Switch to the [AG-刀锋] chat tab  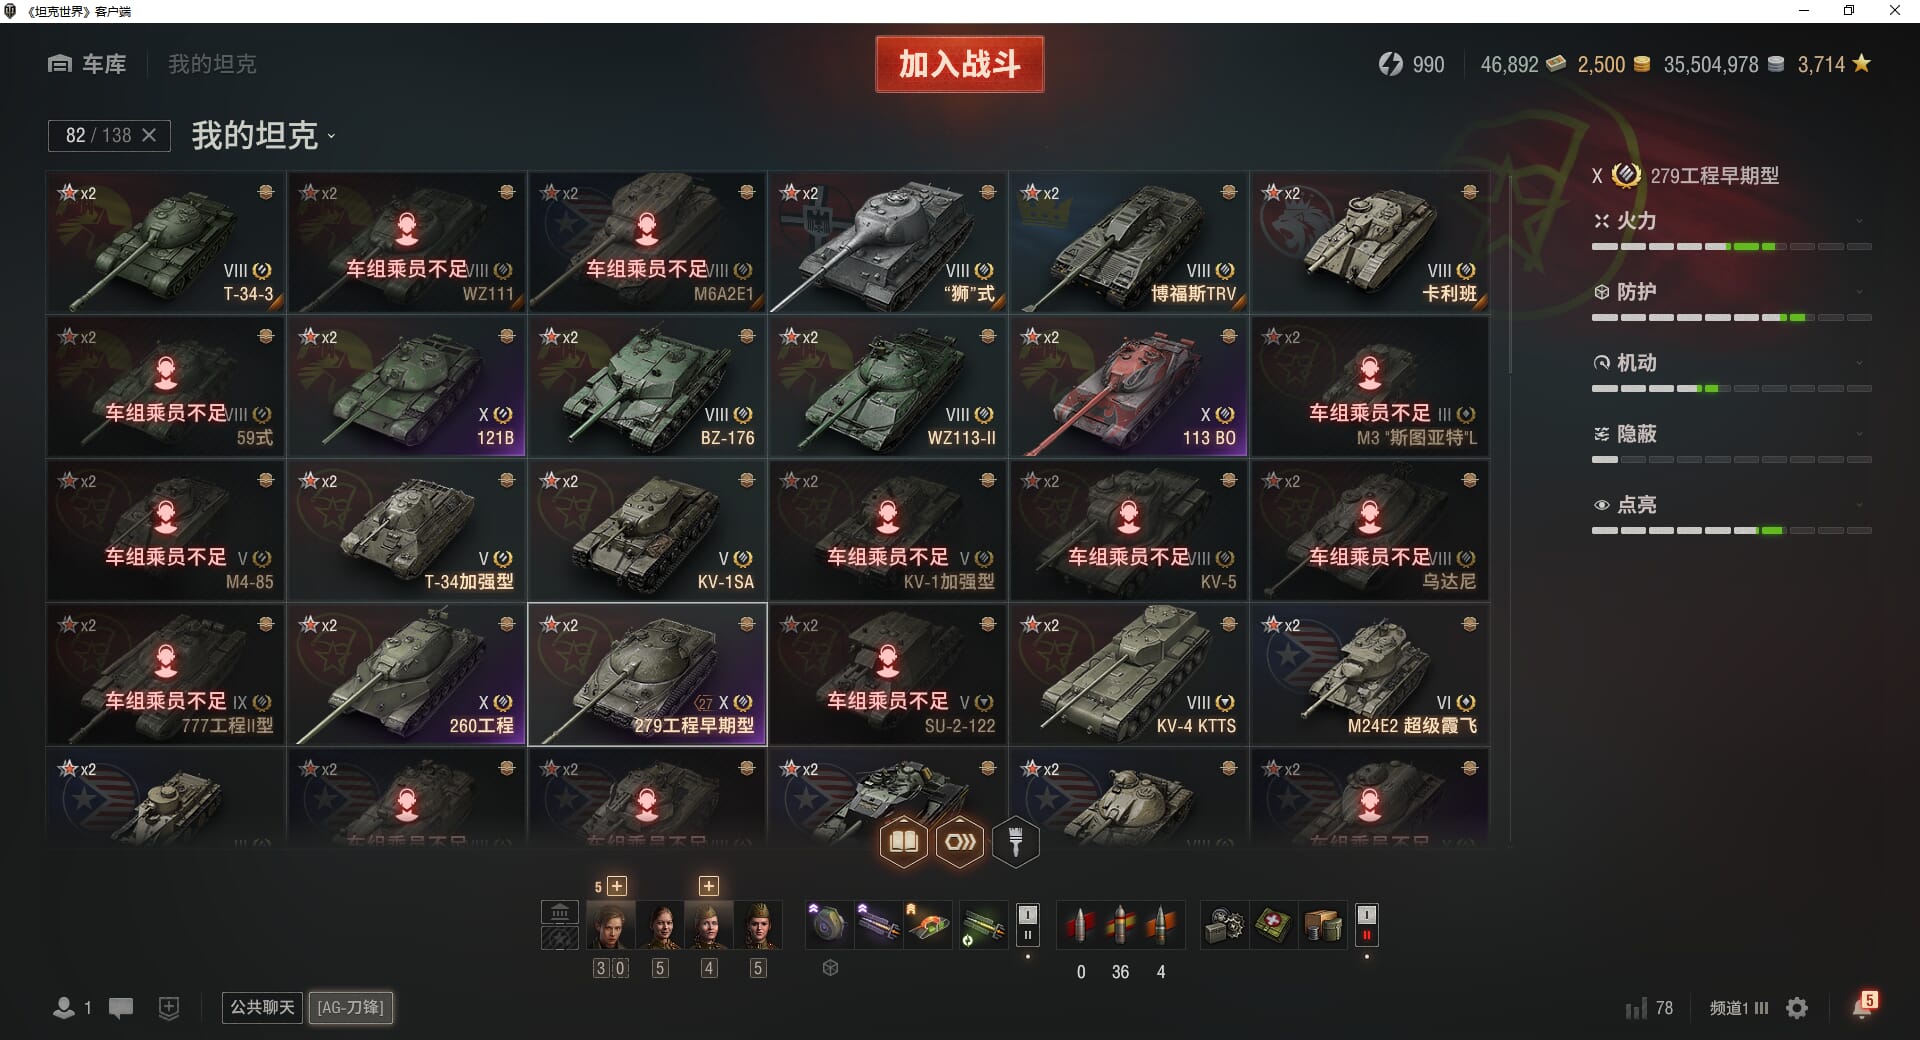pos(350,1007)
